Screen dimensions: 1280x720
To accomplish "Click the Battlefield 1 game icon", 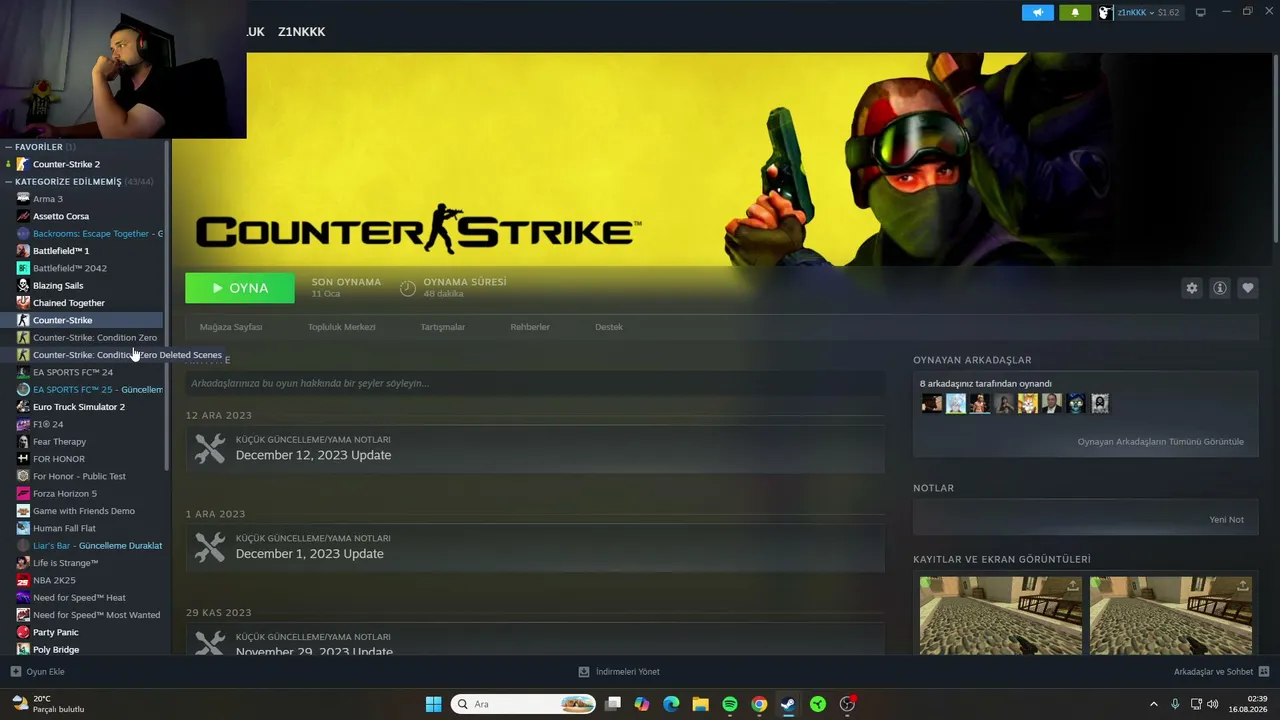I will click(x=23, y=251).
